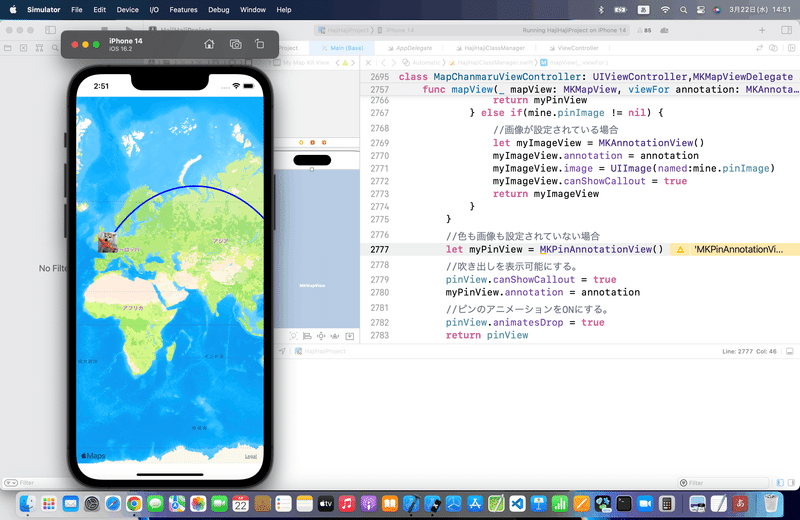
Task: Open the Simulator File menu
Action: click(77, 10)
